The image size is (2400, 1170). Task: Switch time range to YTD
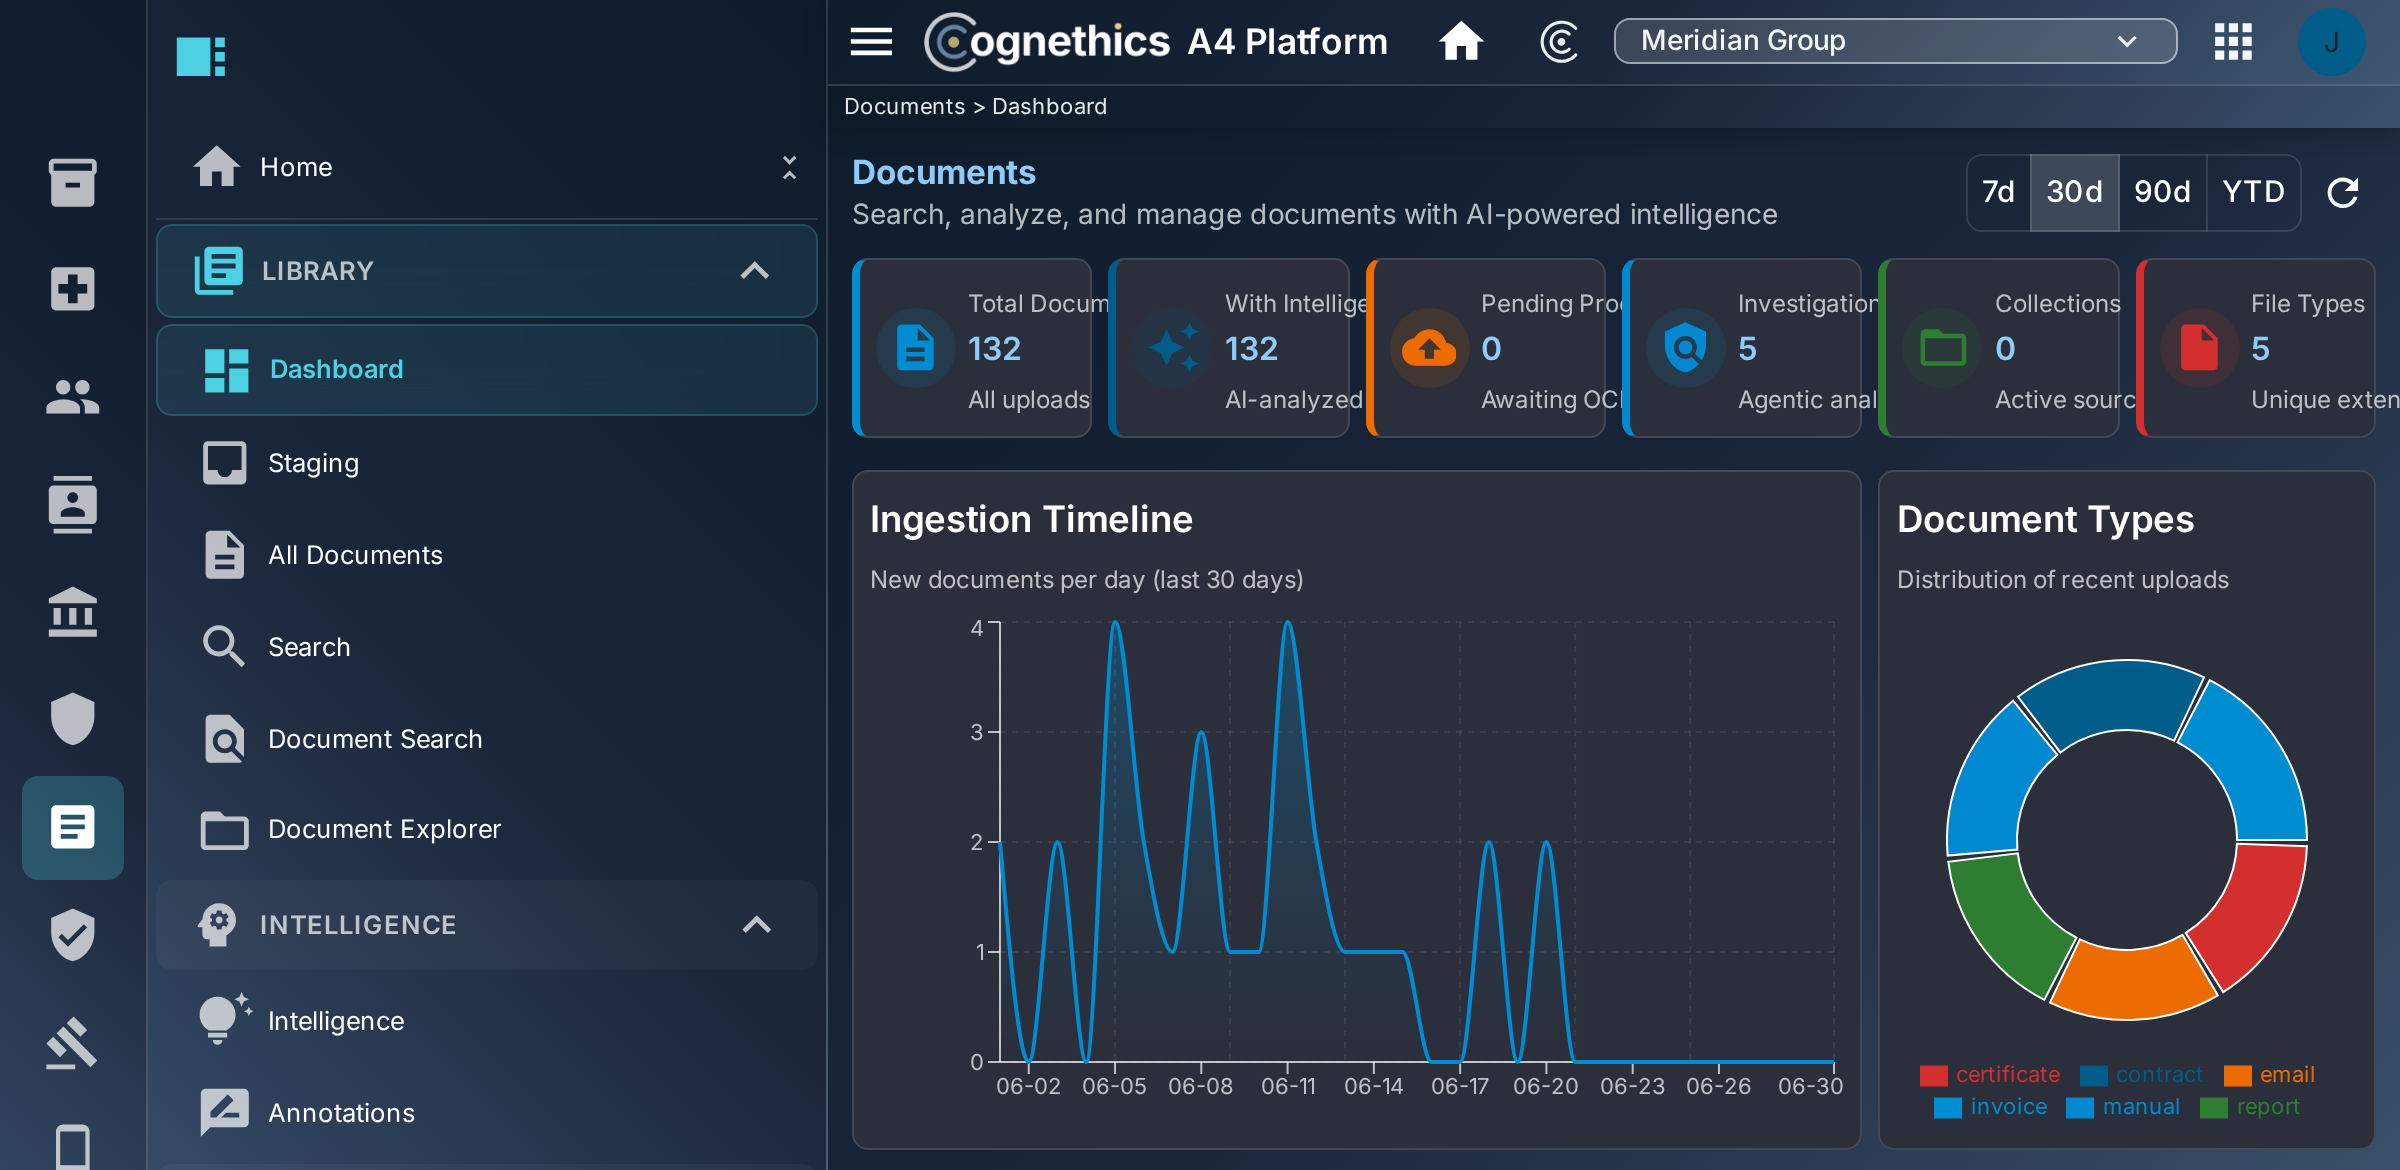pos(2253,192)
